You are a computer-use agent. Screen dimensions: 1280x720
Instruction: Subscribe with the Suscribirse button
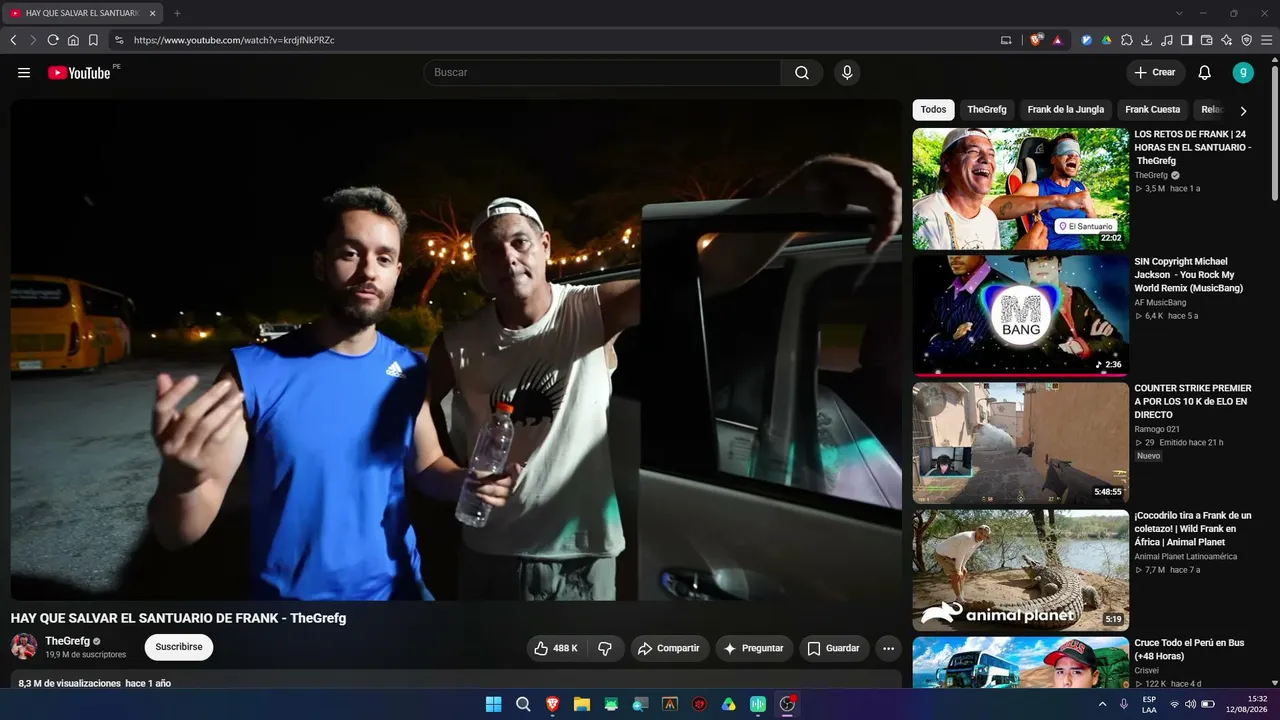179,647
